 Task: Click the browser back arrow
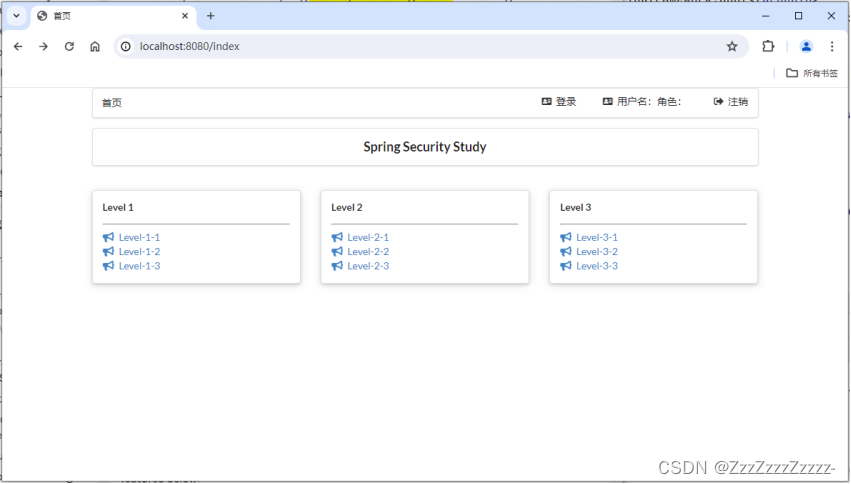click(18, 47)
